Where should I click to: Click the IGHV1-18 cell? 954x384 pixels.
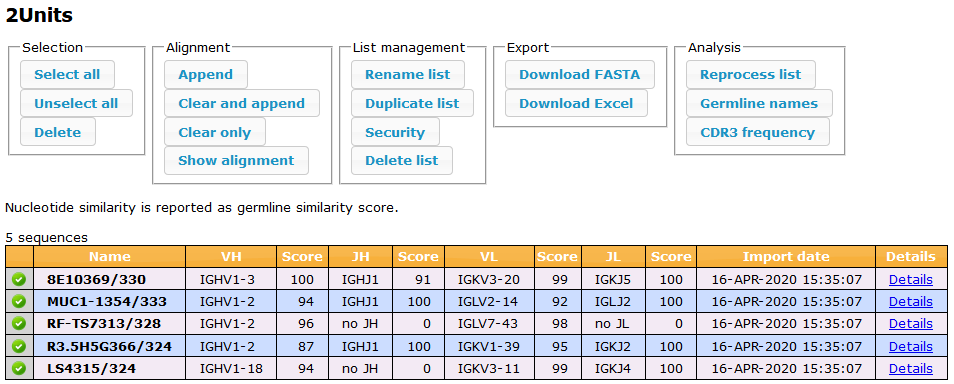click(231, 369)
